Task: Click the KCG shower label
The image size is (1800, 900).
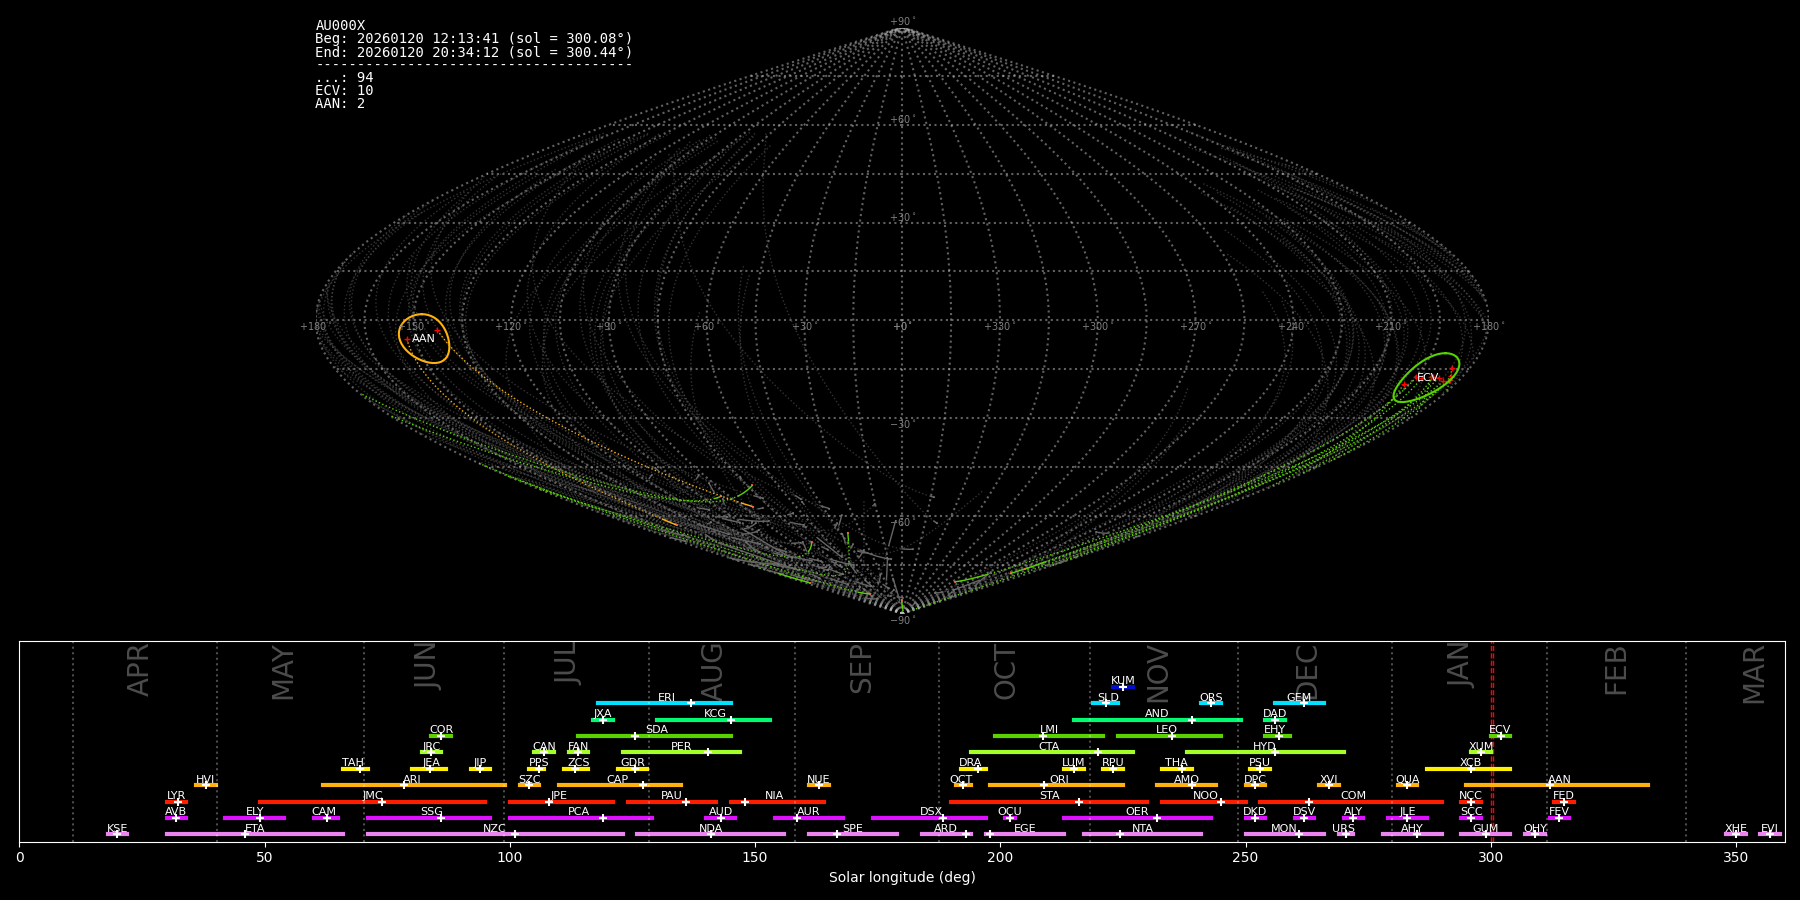Action: (x=714, y=714)
